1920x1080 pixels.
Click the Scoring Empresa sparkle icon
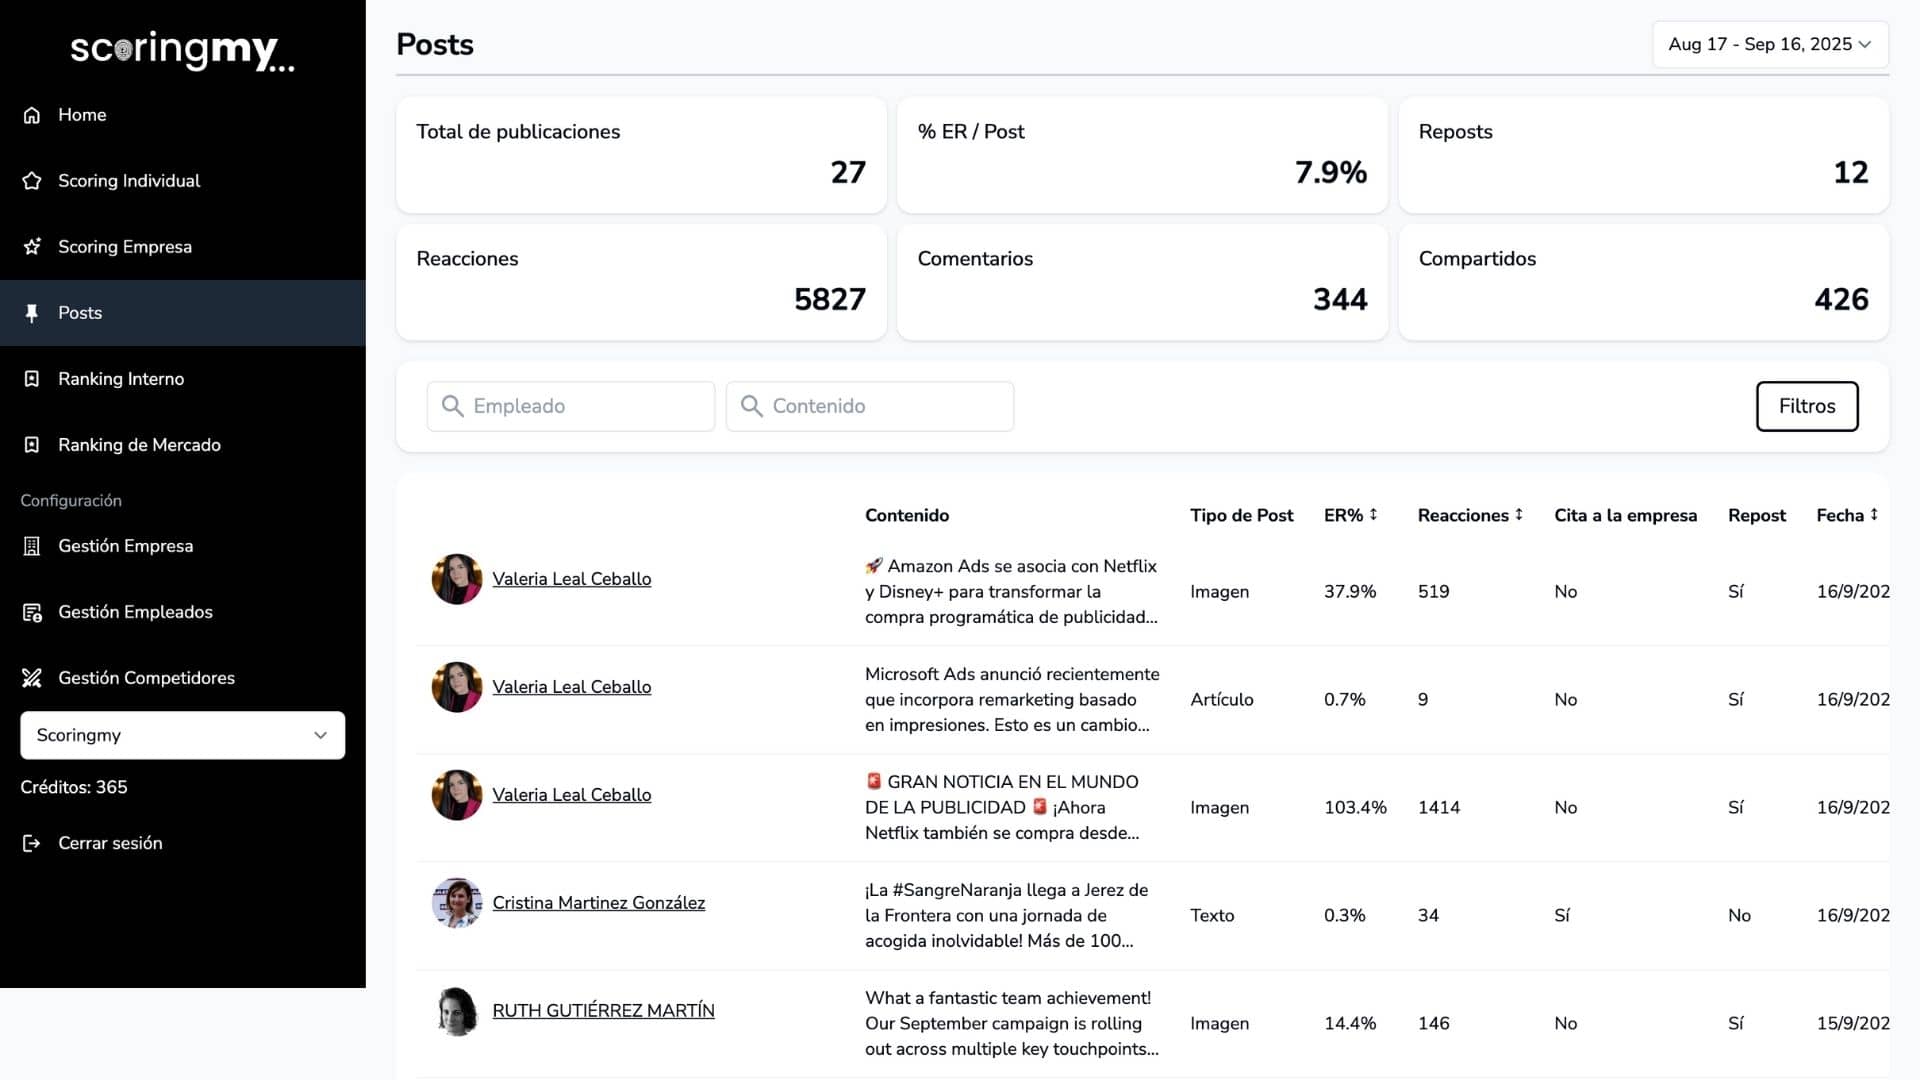(33, 246)
